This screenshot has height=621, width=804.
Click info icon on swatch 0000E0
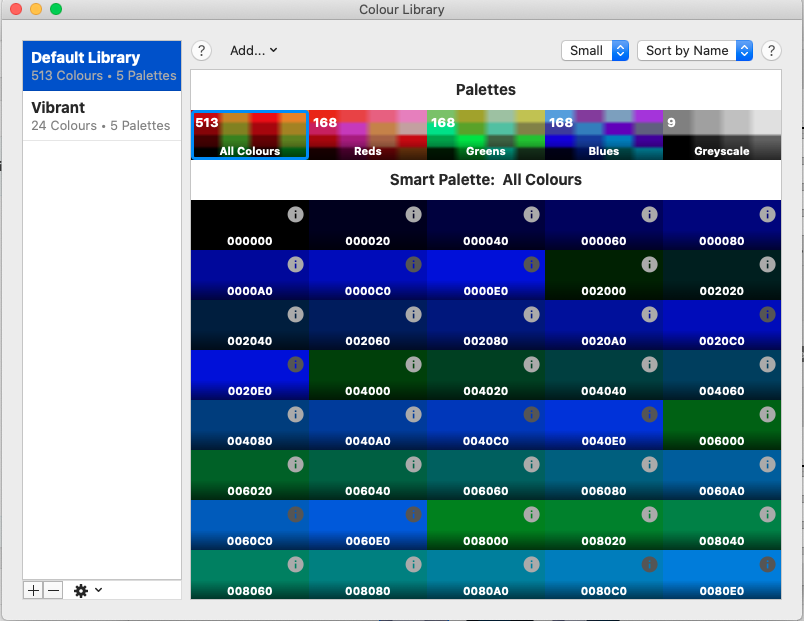531,264
